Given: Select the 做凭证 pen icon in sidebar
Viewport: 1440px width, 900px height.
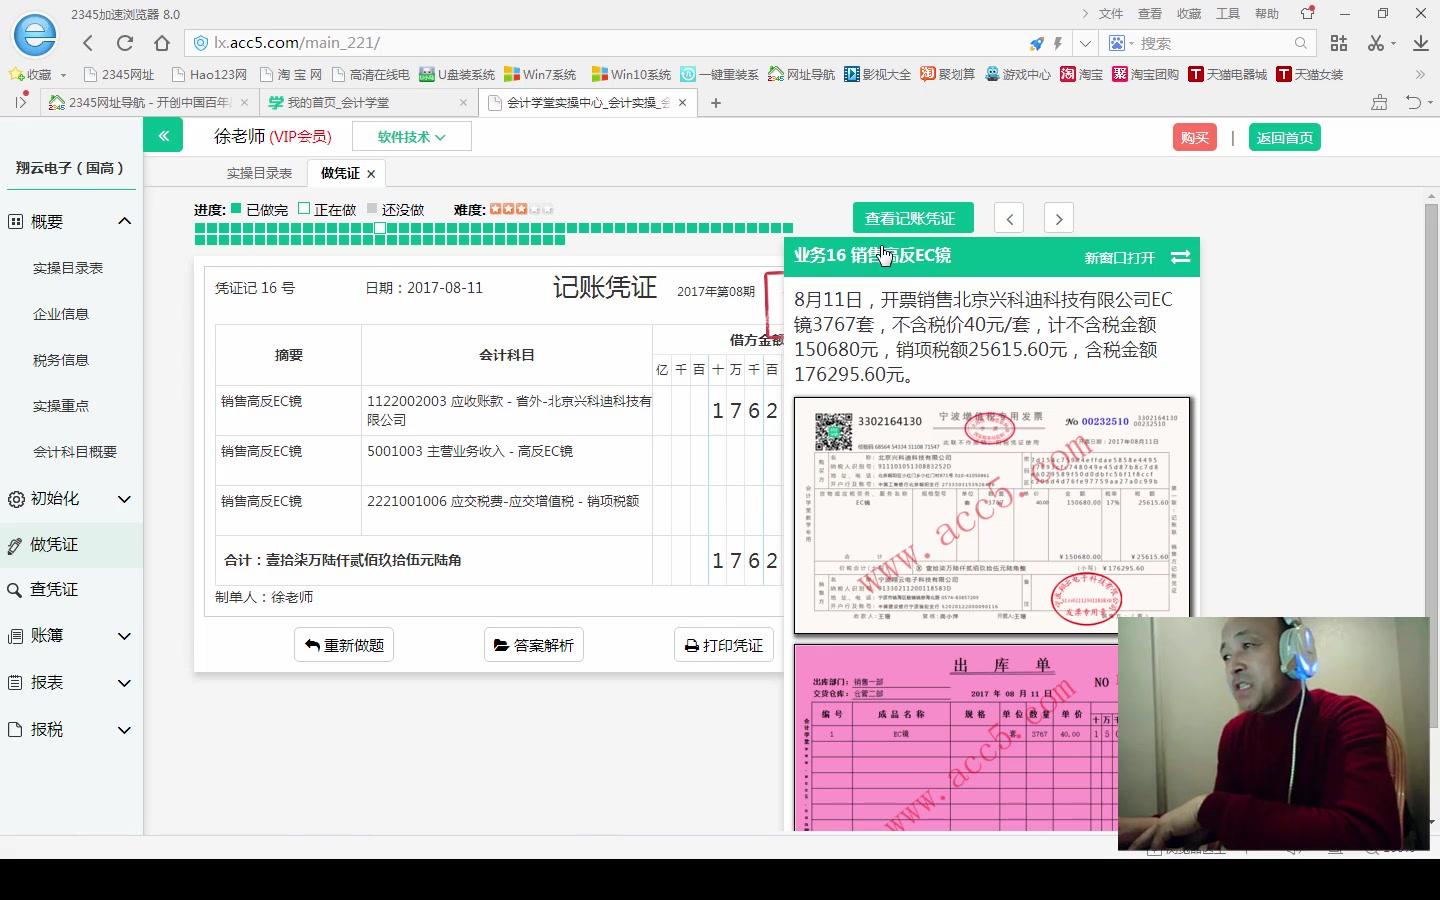Looking at the screenshot, I should point(14,544).
